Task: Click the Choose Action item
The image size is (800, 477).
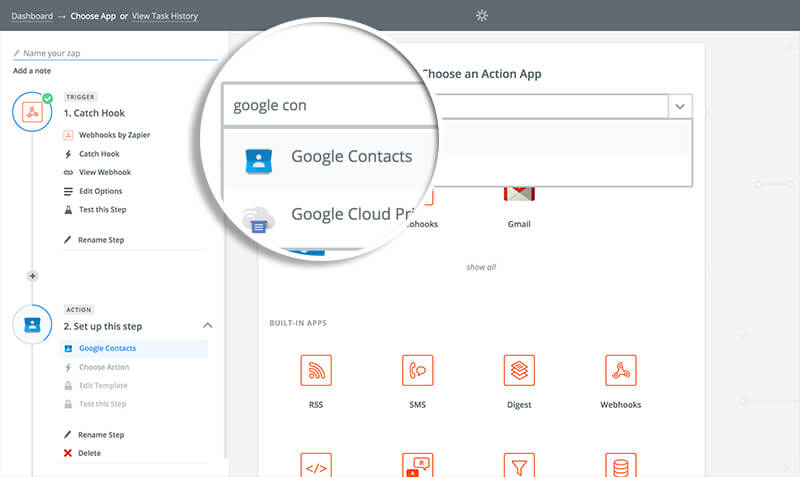Action: (104, 367)
